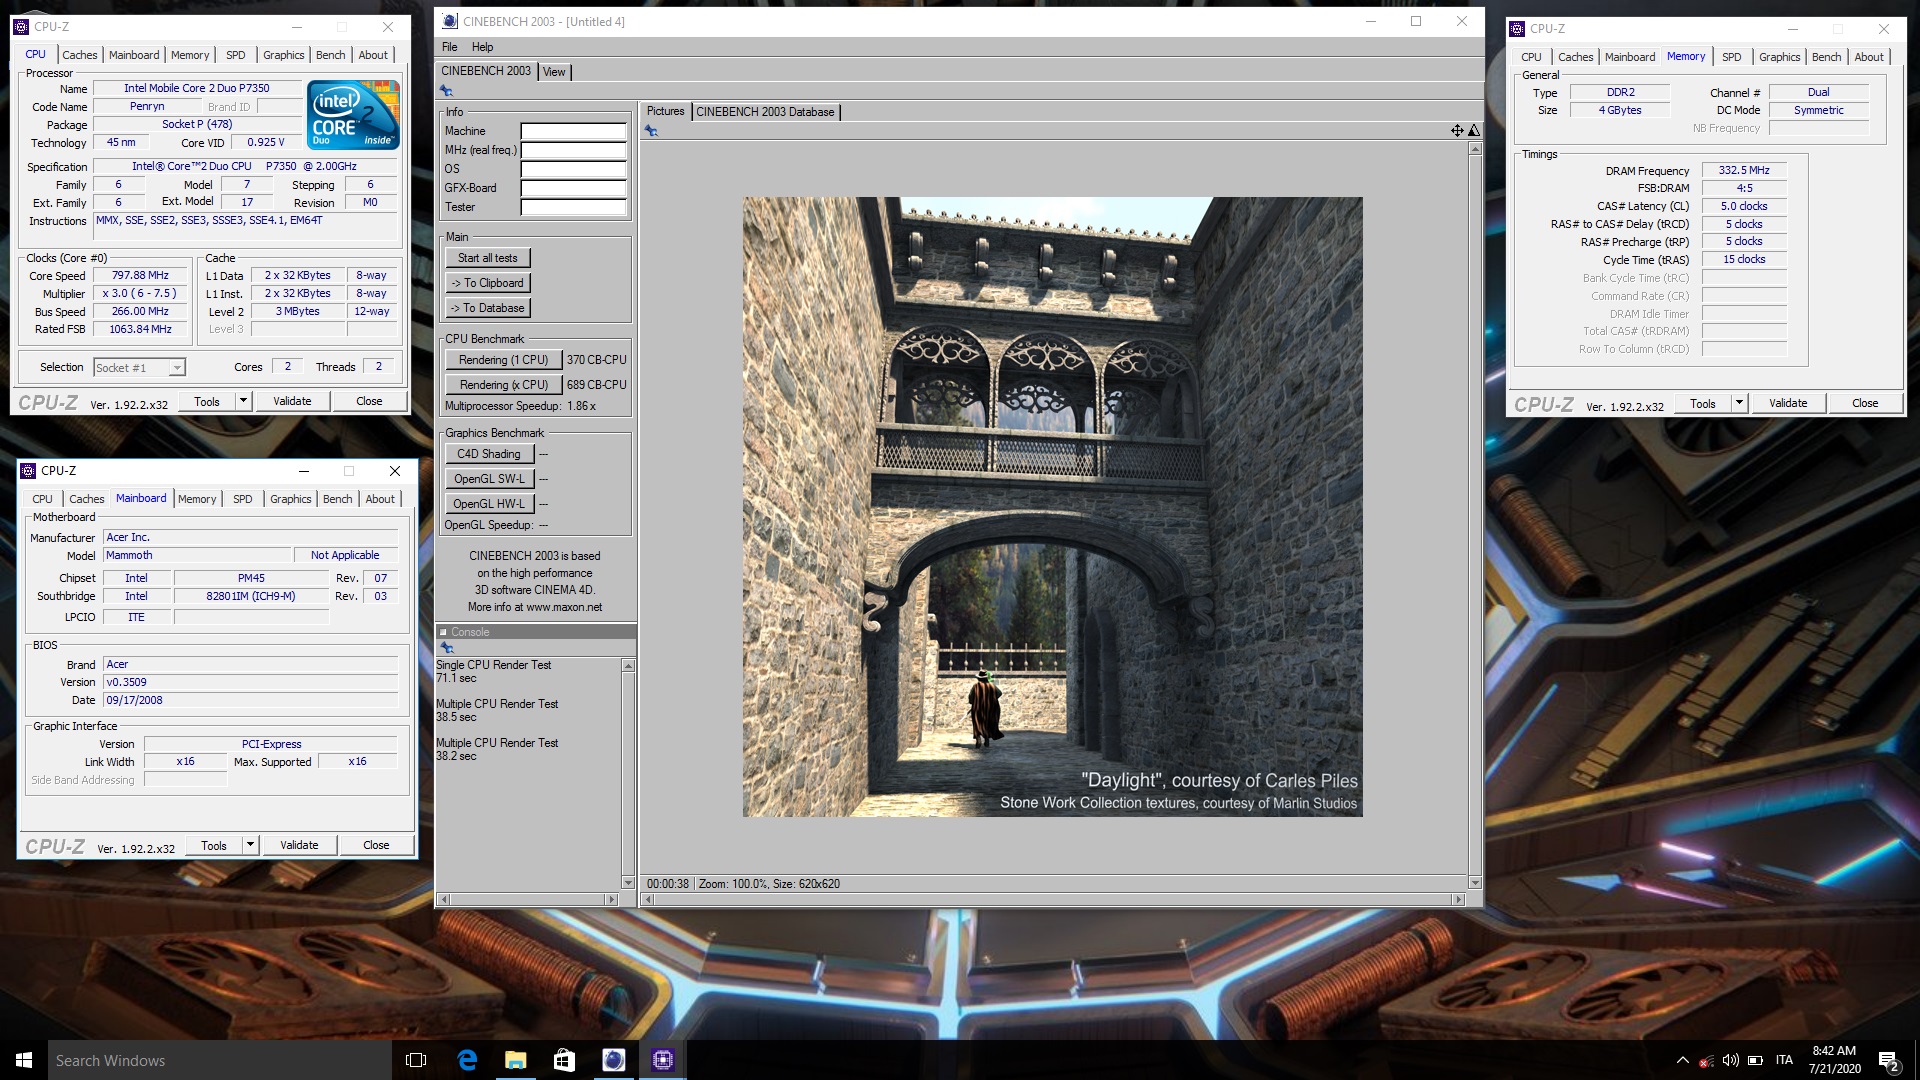
Task: Open the network status tray icon
Action: [1706, 1060]
